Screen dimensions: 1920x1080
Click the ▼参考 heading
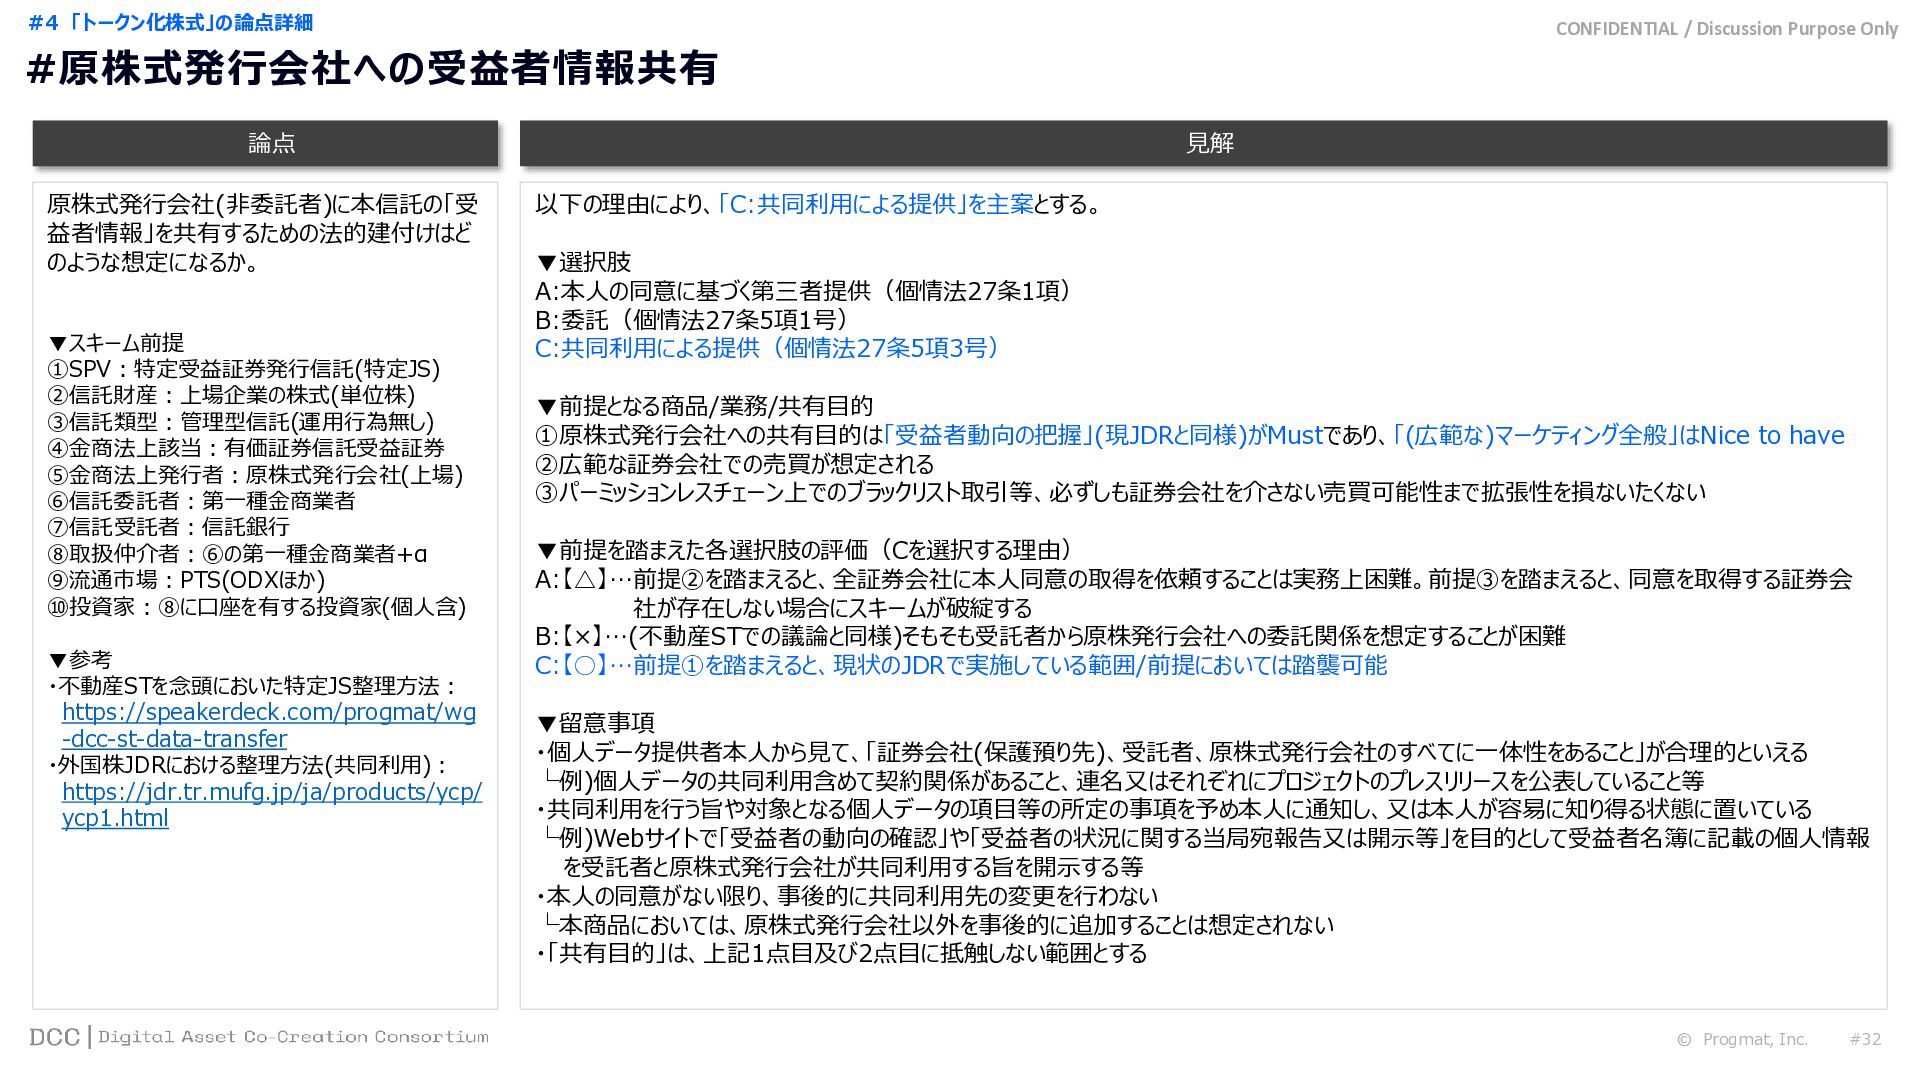pyautogui.click(x=80, y=660)
